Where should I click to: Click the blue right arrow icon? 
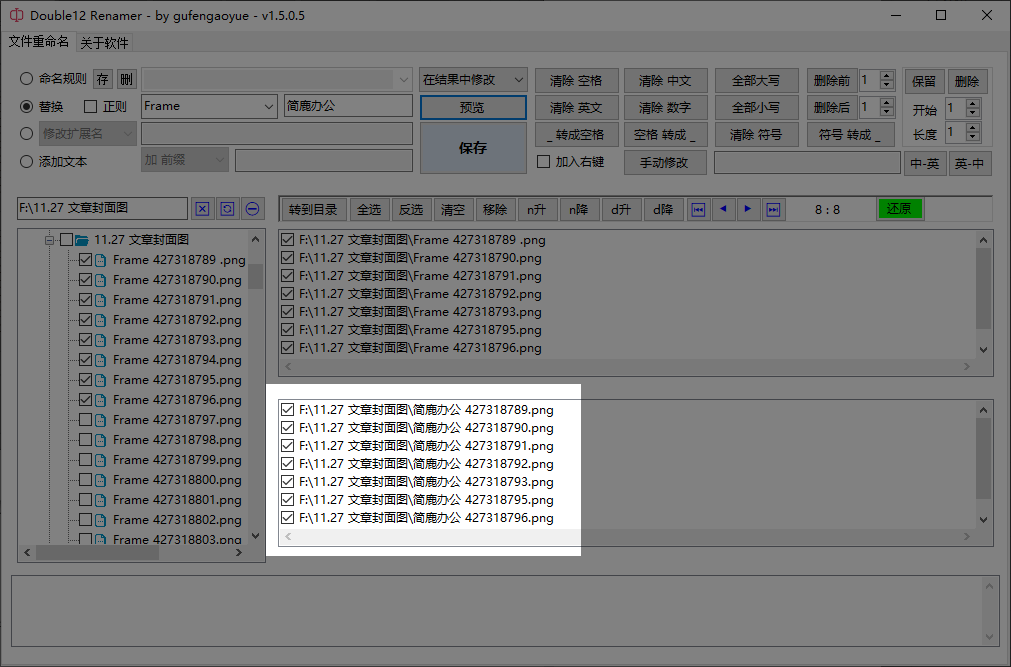748,210
